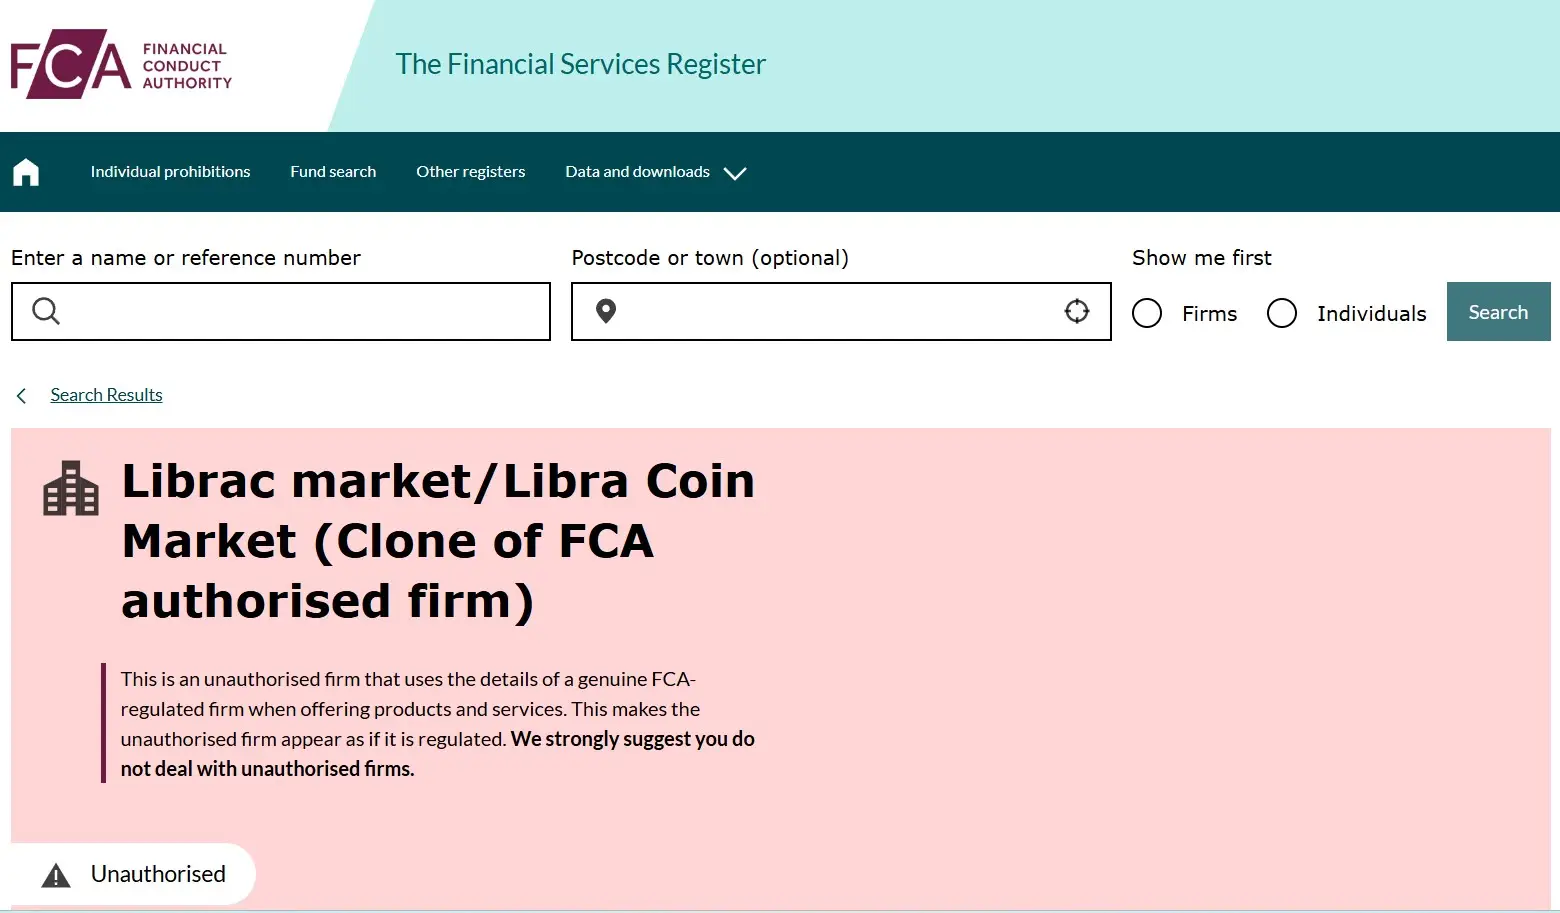The image size is (1560, 913).
Task: Click the FCA logo
Action: click(x=118, y=64)
